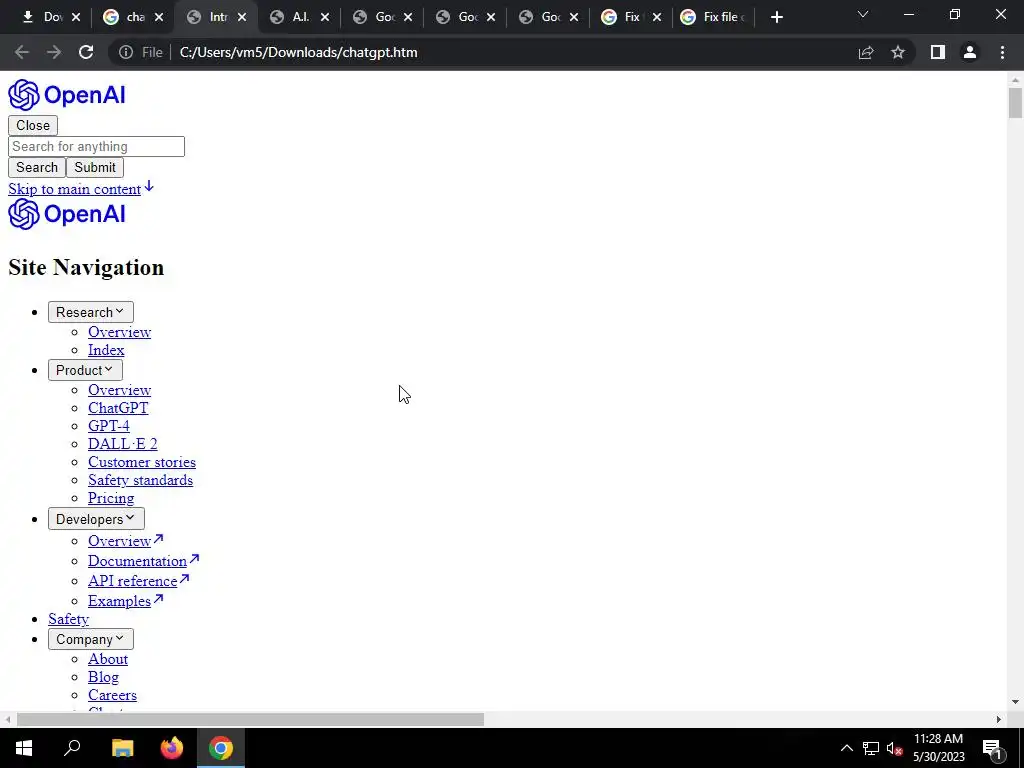
Task: Close the A.I. tab
Action: point(325,17)
